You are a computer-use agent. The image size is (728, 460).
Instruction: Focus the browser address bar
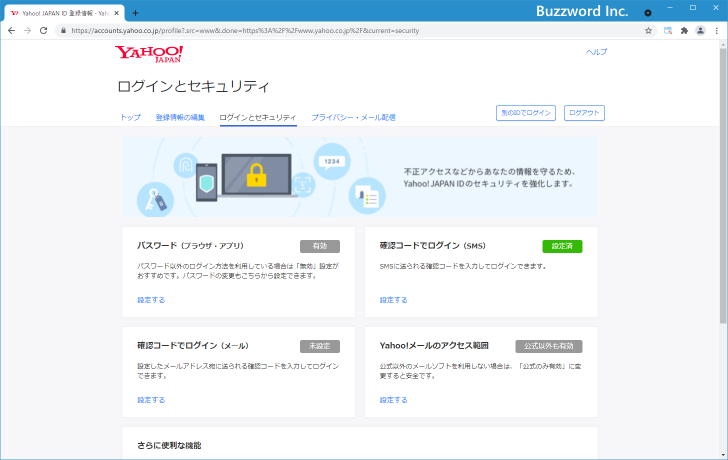click(x=353, y=31)
